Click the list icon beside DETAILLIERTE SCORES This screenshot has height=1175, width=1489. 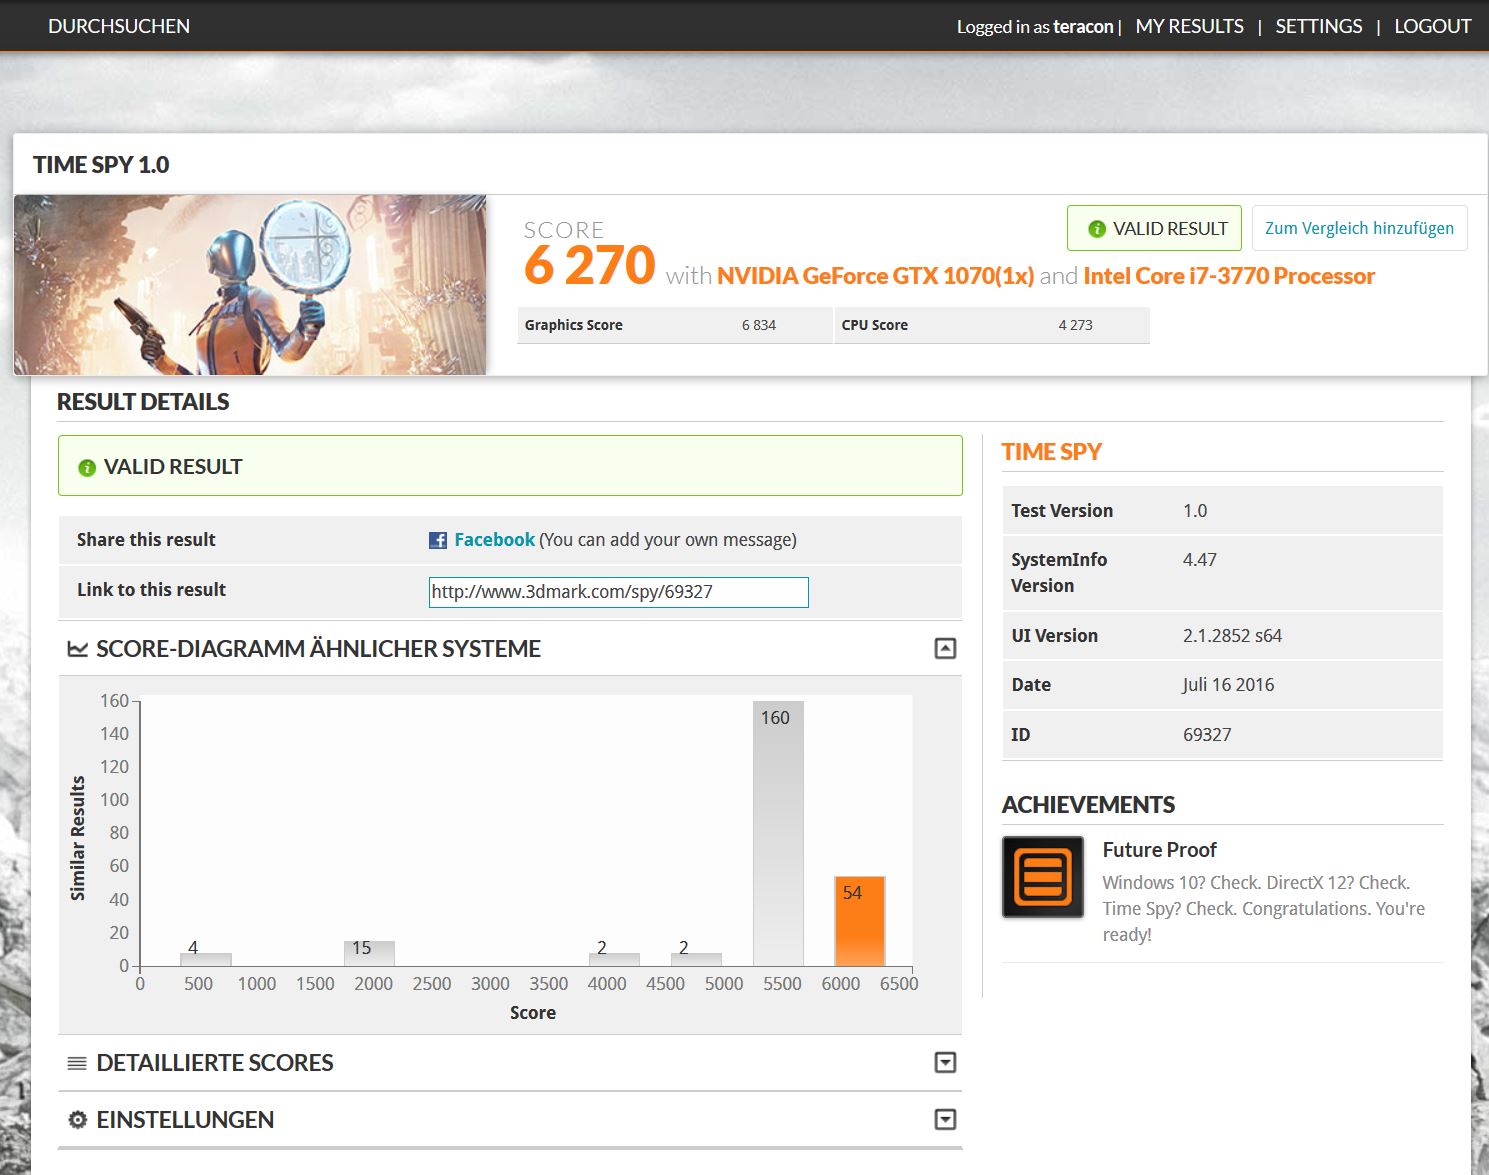77,1063
